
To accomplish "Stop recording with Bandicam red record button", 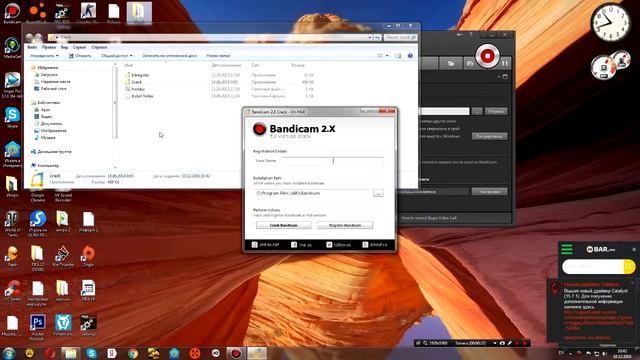I will [x=487, y=56].
